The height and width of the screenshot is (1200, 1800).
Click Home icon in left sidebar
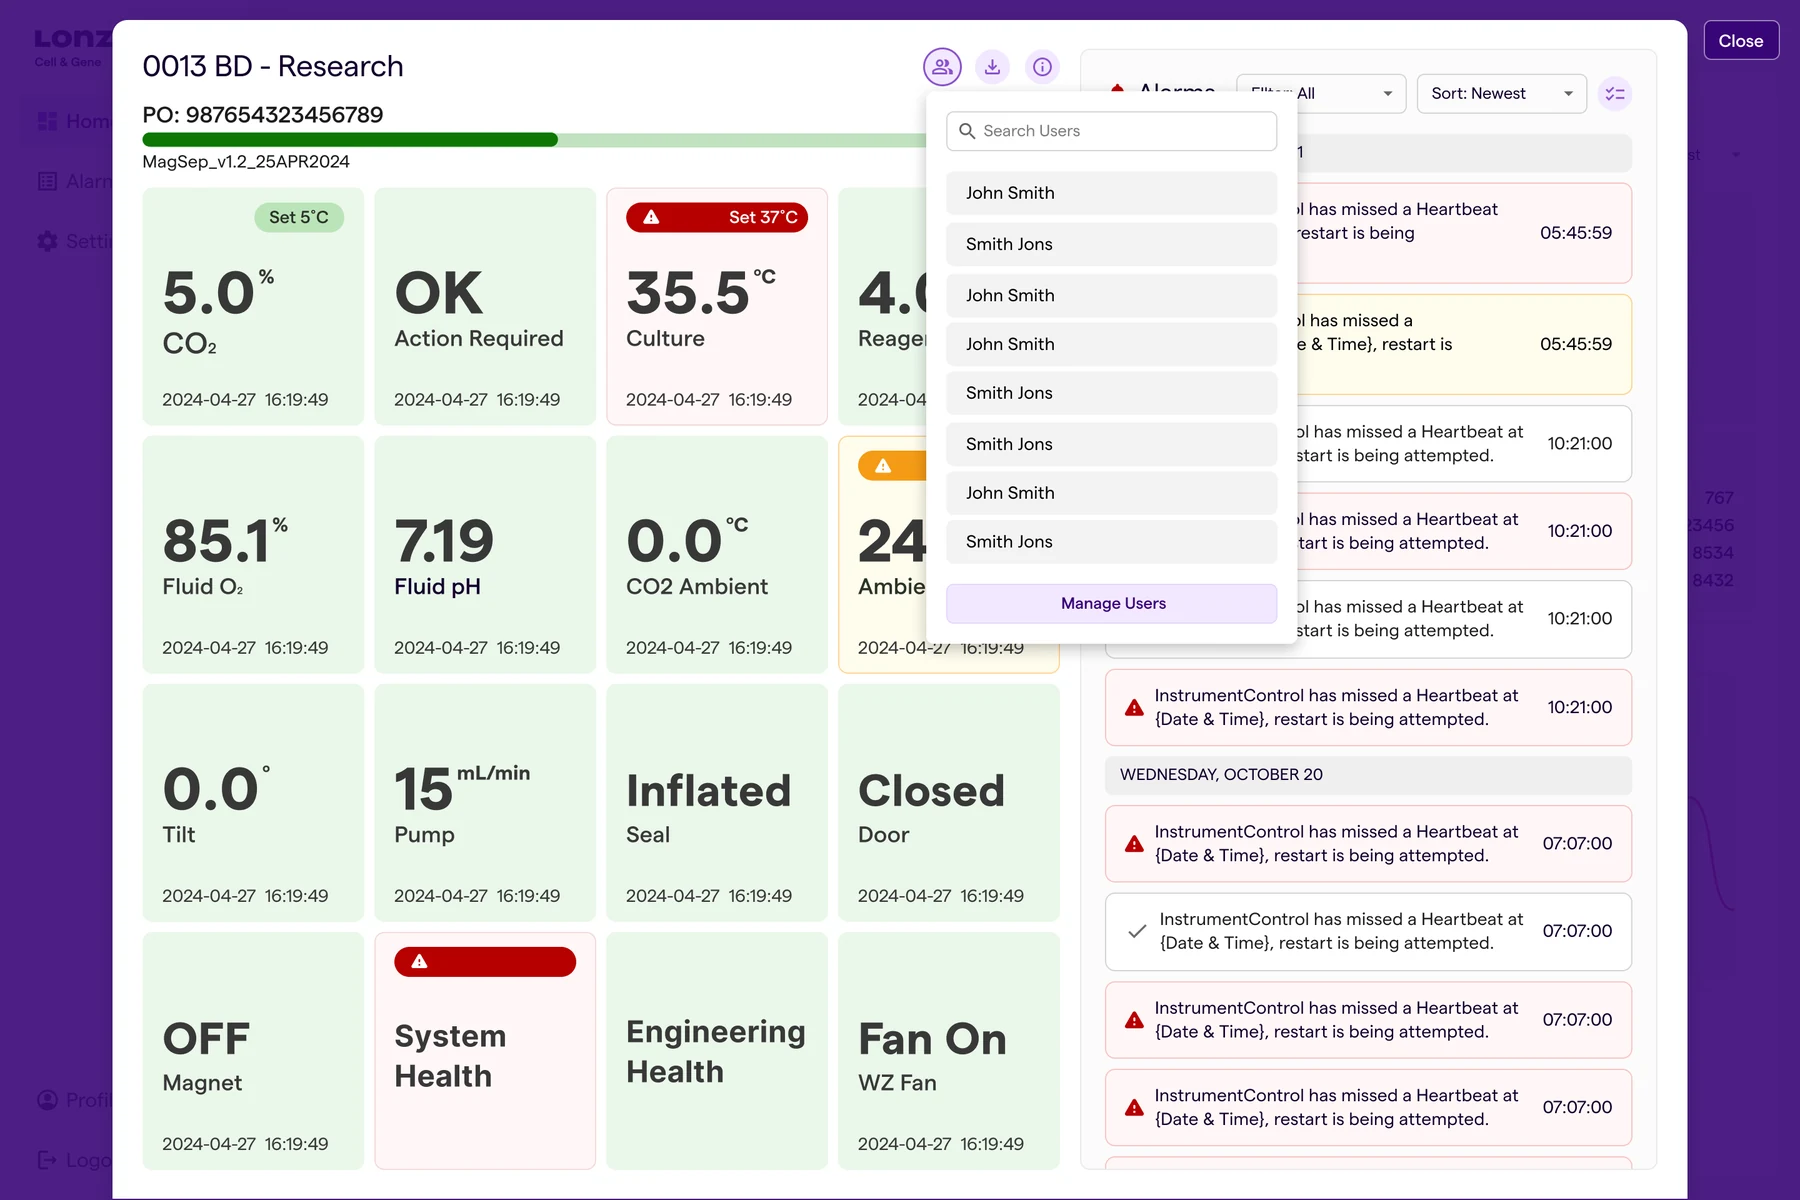tap(47, 121)
